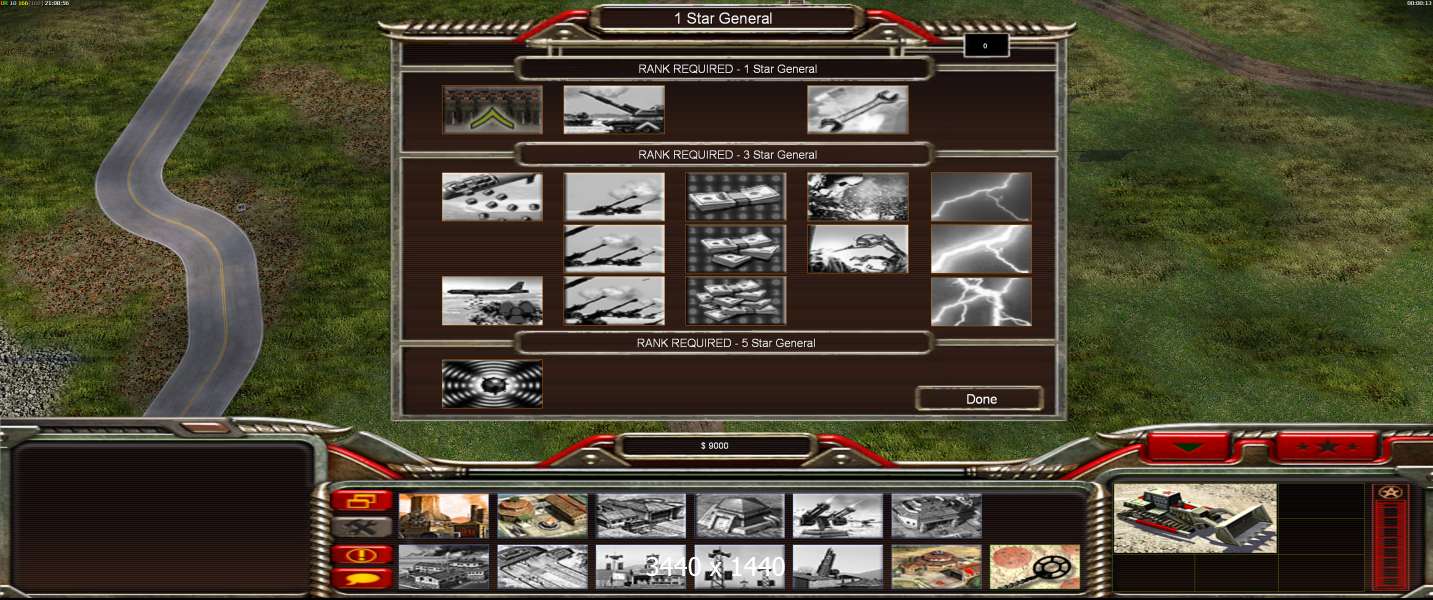The height and width of the screenshot is (600, 1433).
Task: Click the red experience bar beside Dozer portrait
Action: tap(1391, 546)
